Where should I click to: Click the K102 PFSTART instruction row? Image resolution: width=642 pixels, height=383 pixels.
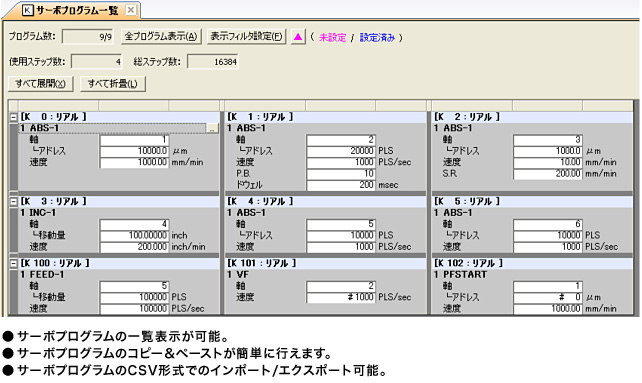point(532,274)
